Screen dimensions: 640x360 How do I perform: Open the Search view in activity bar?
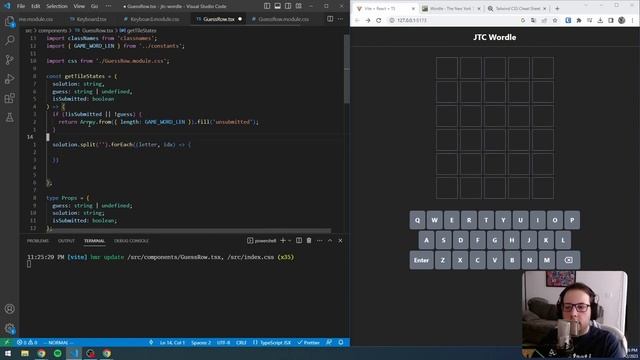coord(9,40)
